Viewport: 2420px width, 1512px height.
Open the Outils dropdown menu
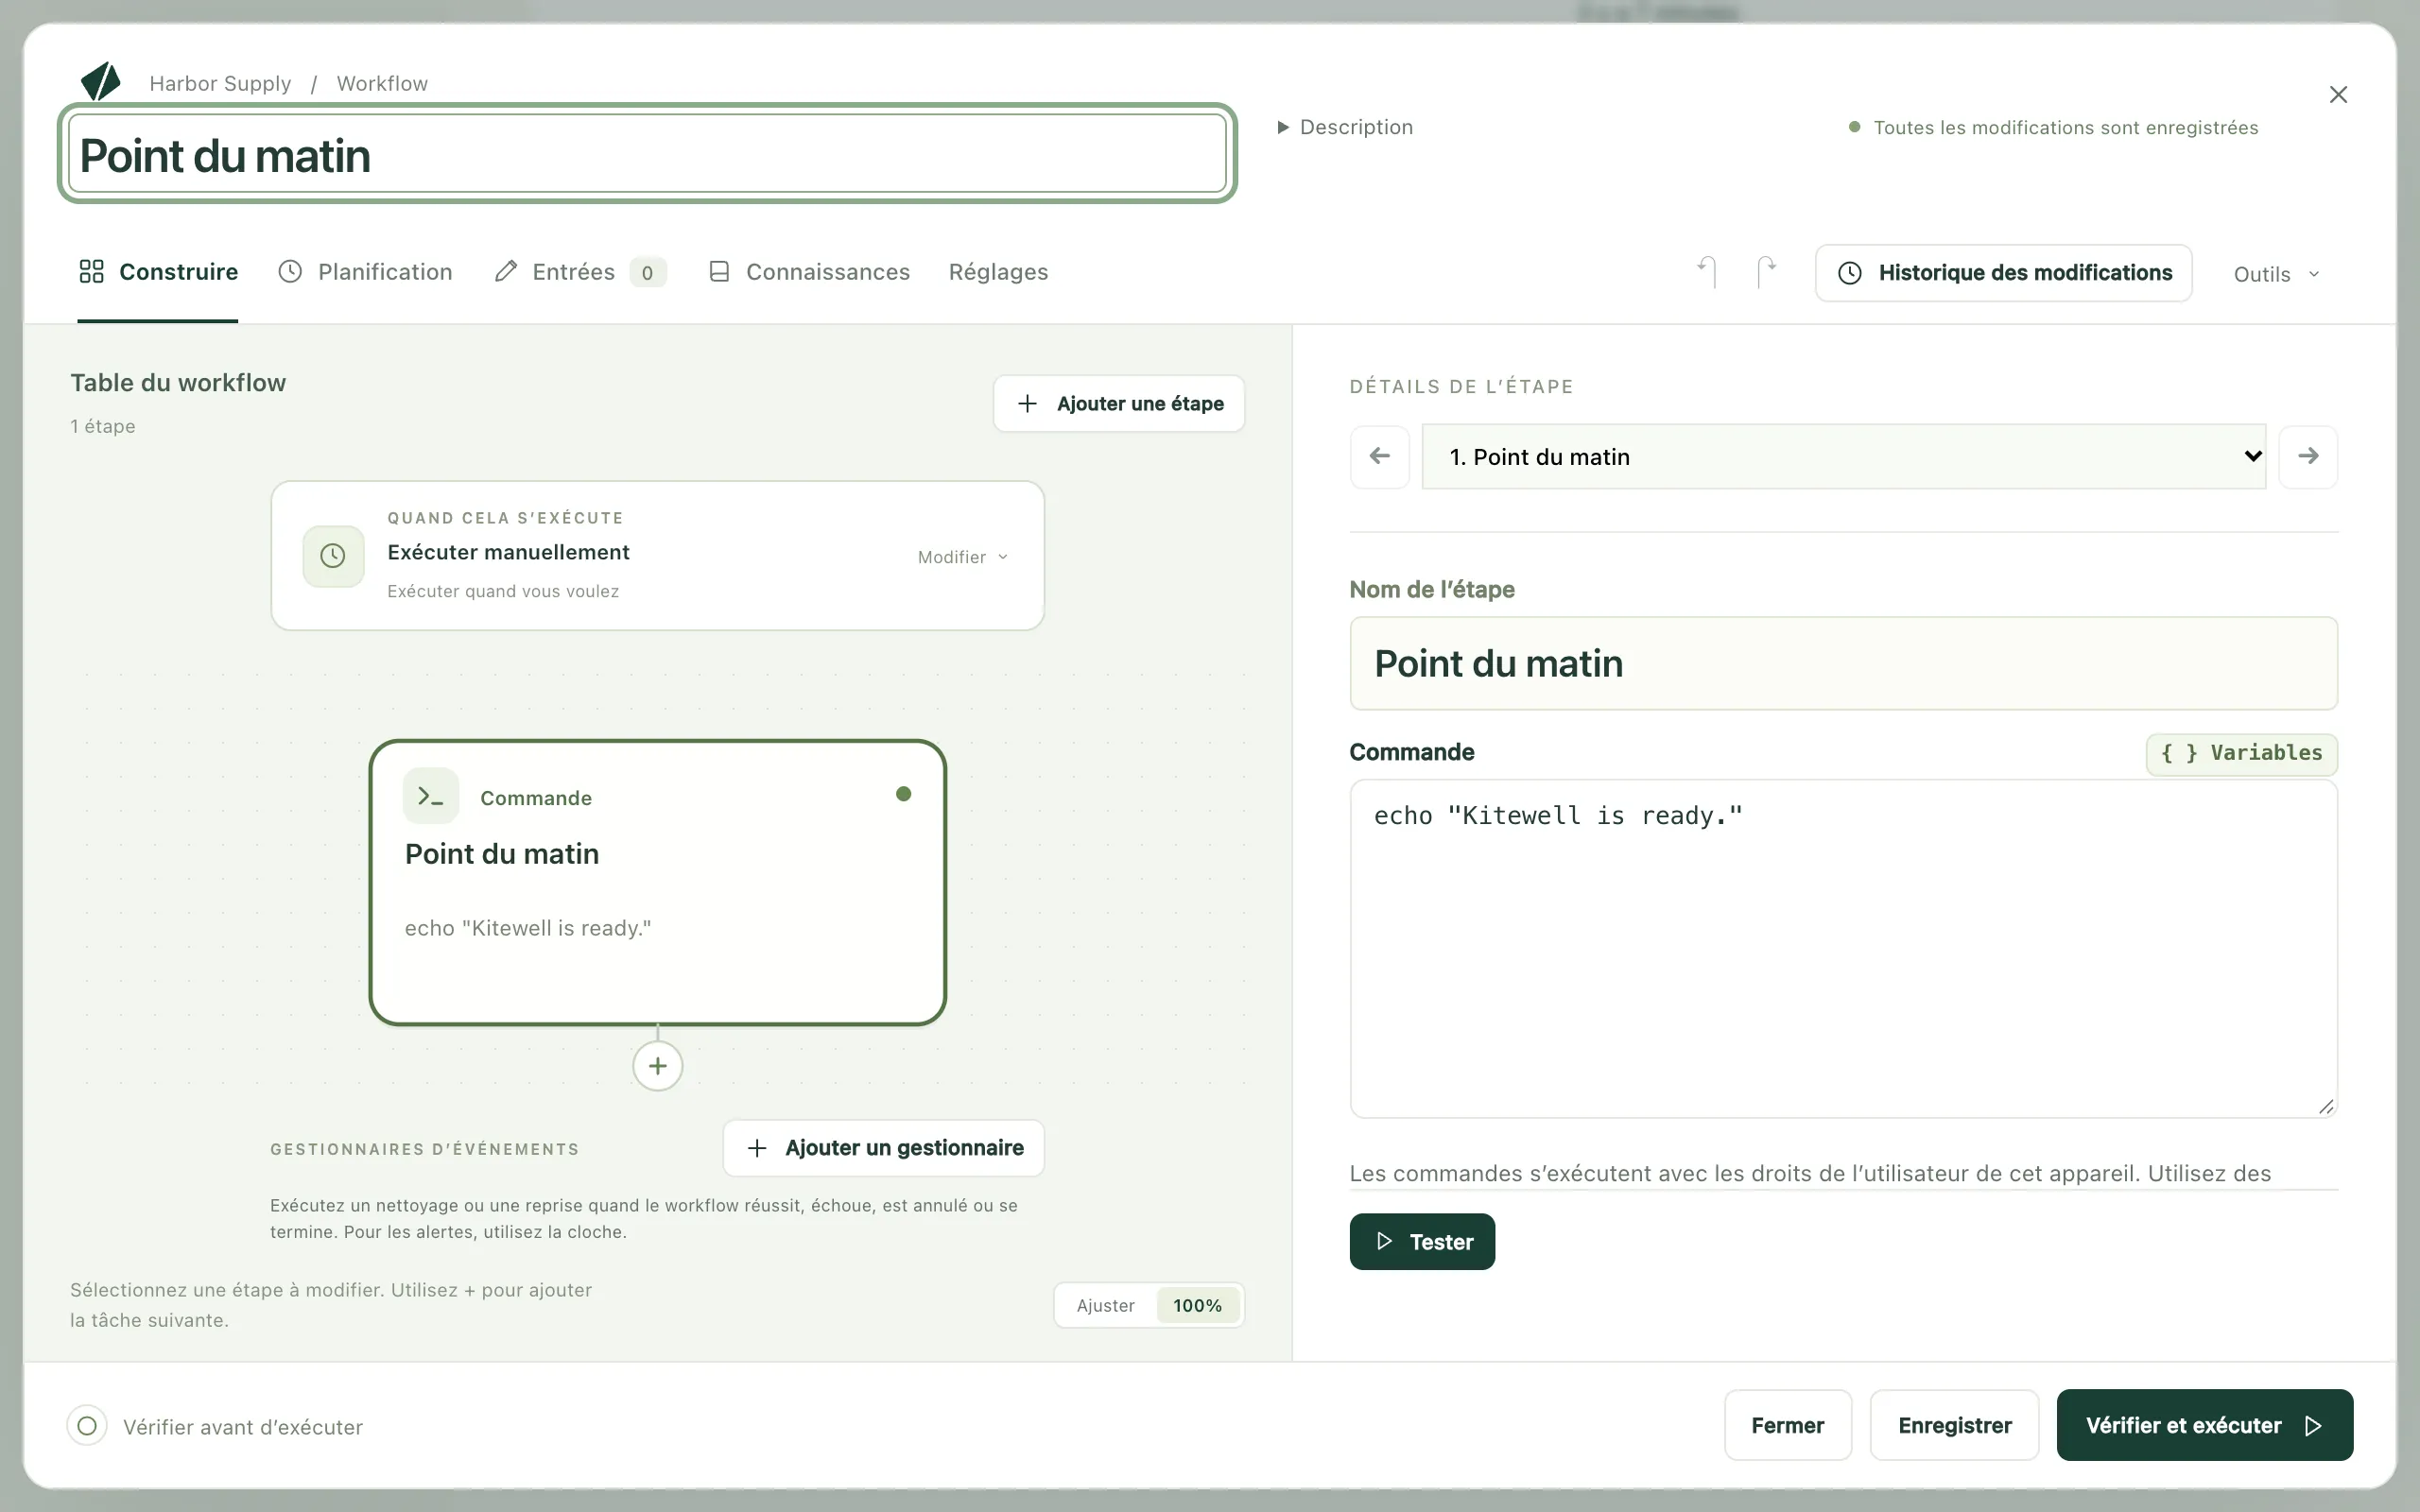2276,274
